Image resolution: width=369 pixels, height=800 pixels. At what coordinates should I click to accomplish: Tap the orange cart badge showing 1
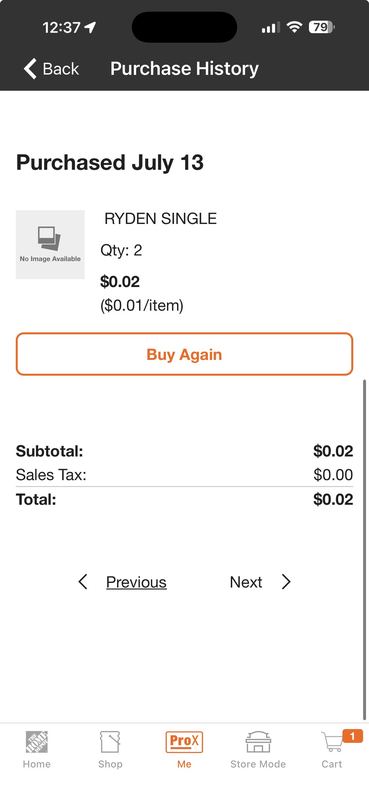click(352, 736)
